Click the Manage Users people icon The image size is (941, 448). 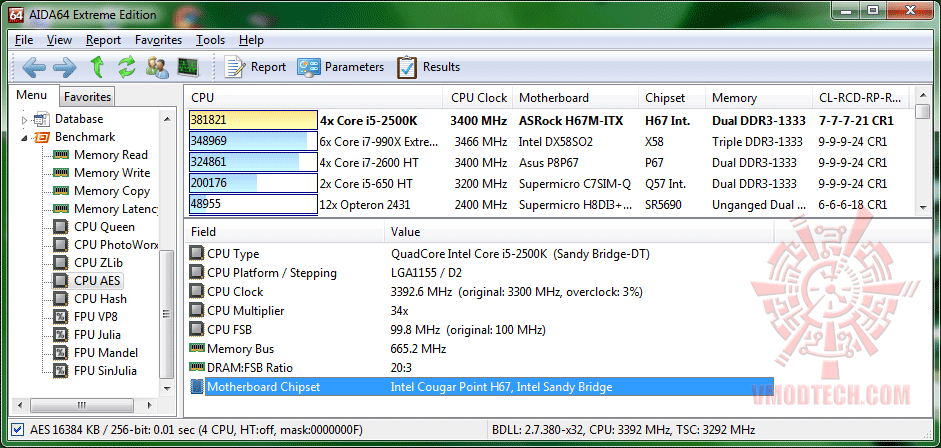point(157,67)
